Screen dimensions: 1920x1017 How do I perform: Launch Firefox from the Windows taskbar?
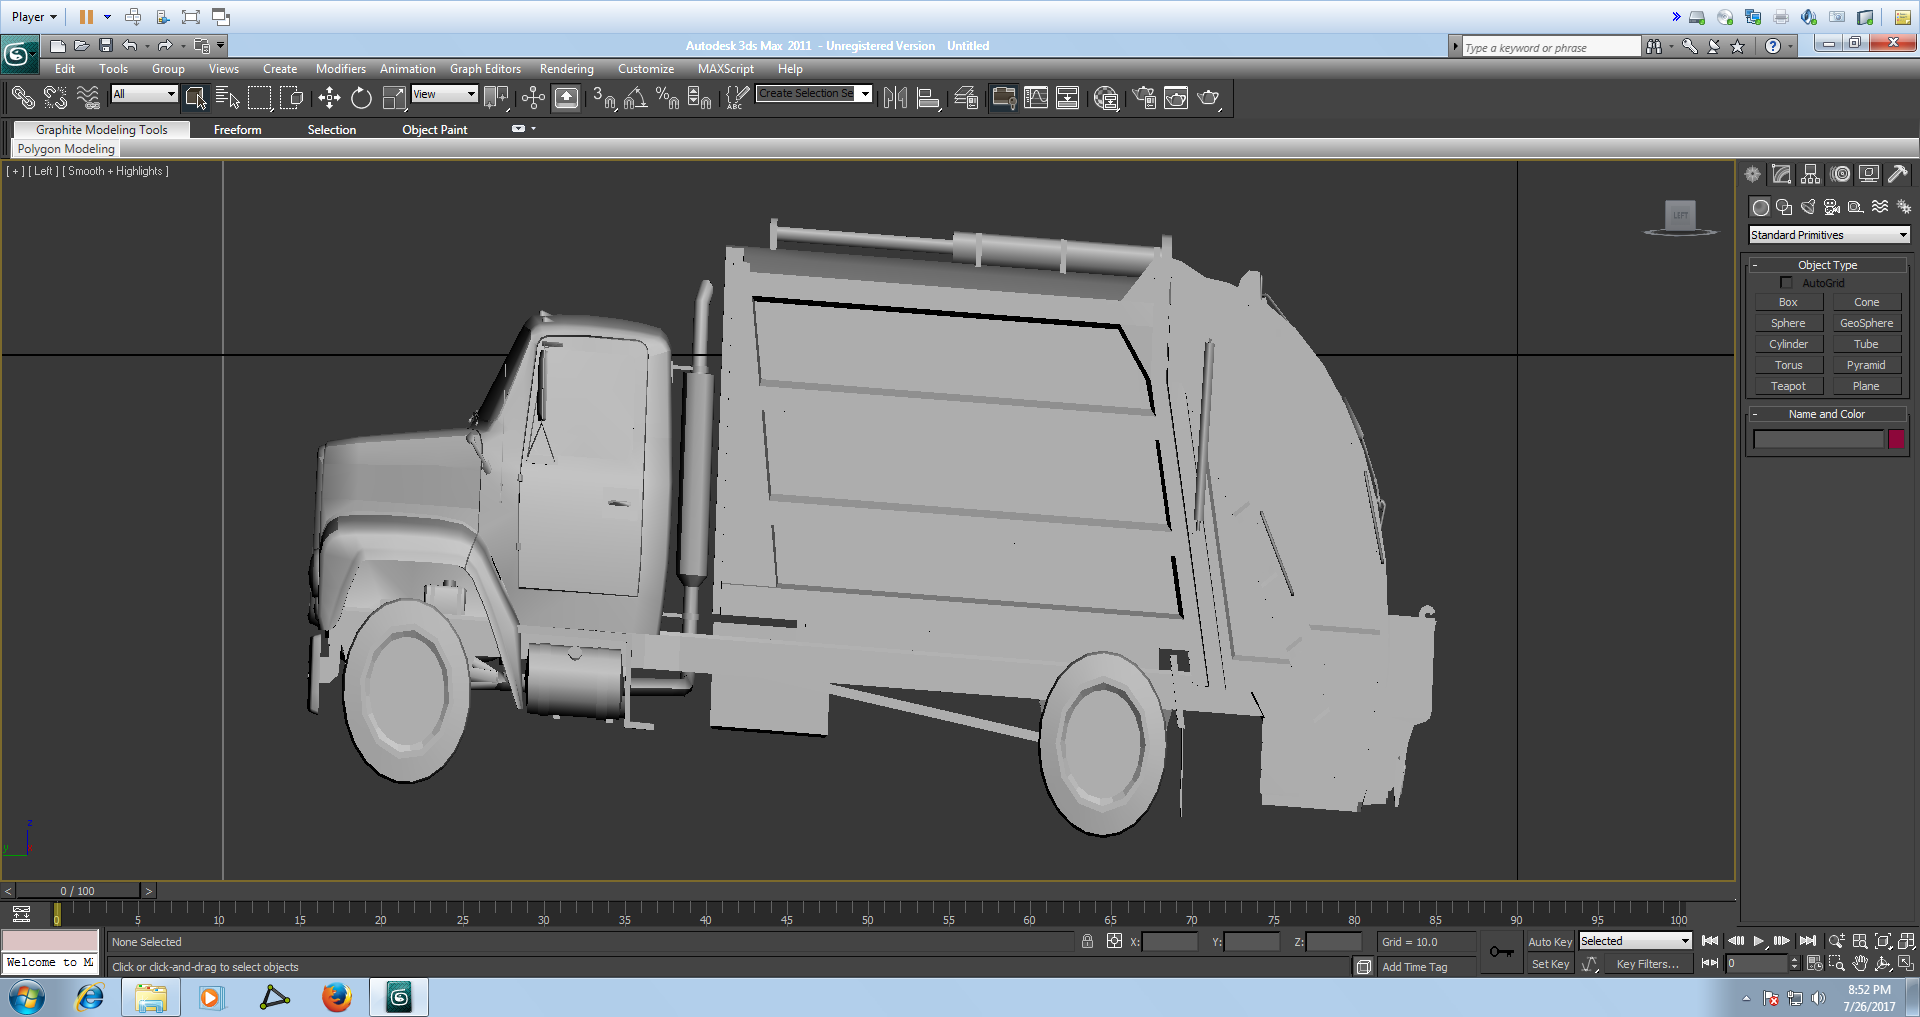tap(336, 997)
